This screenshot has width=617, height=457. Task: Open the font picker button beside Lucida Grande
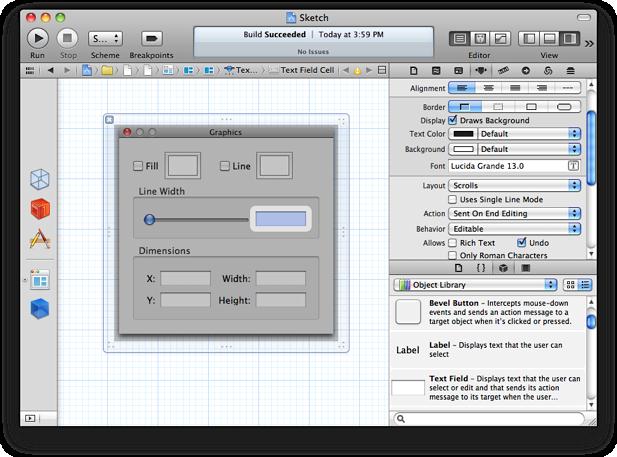click(574, 165)
